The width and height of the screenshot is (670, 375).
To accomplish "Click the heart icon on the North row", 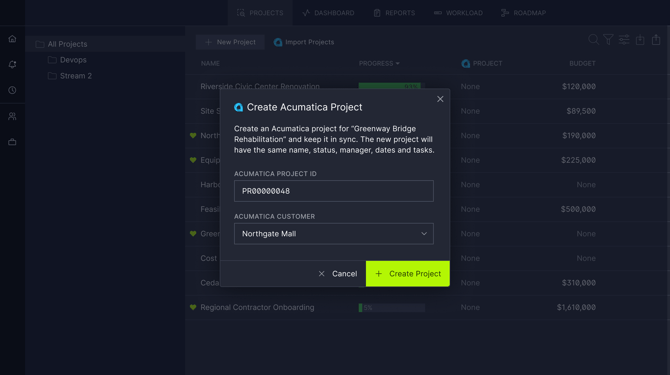I will pyautogui.click(x=193, y=135).
